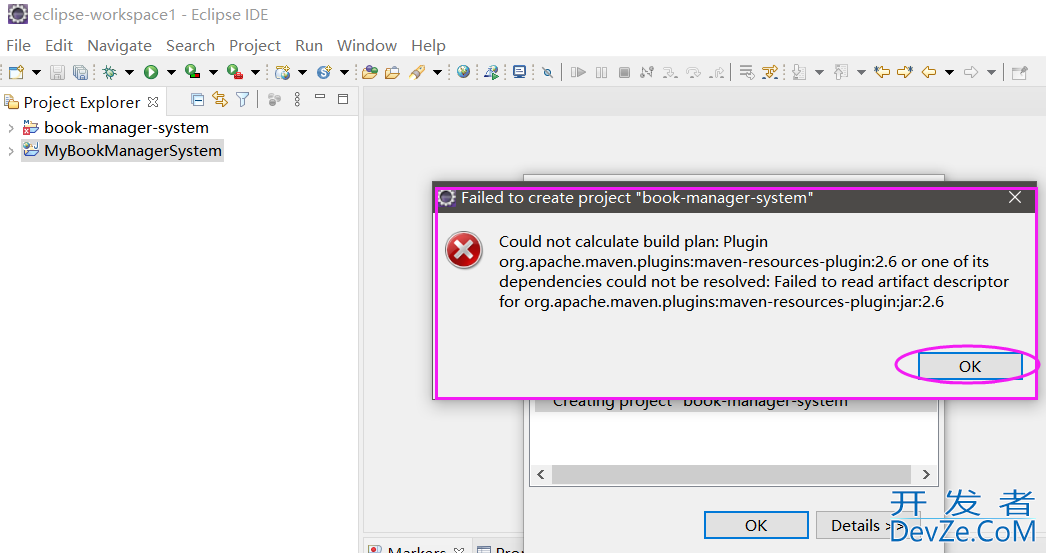The width and height of the screenshot is (1046, 553).
Task: Click the Skip All Breakpoints icon
Action: pos(548,72)
